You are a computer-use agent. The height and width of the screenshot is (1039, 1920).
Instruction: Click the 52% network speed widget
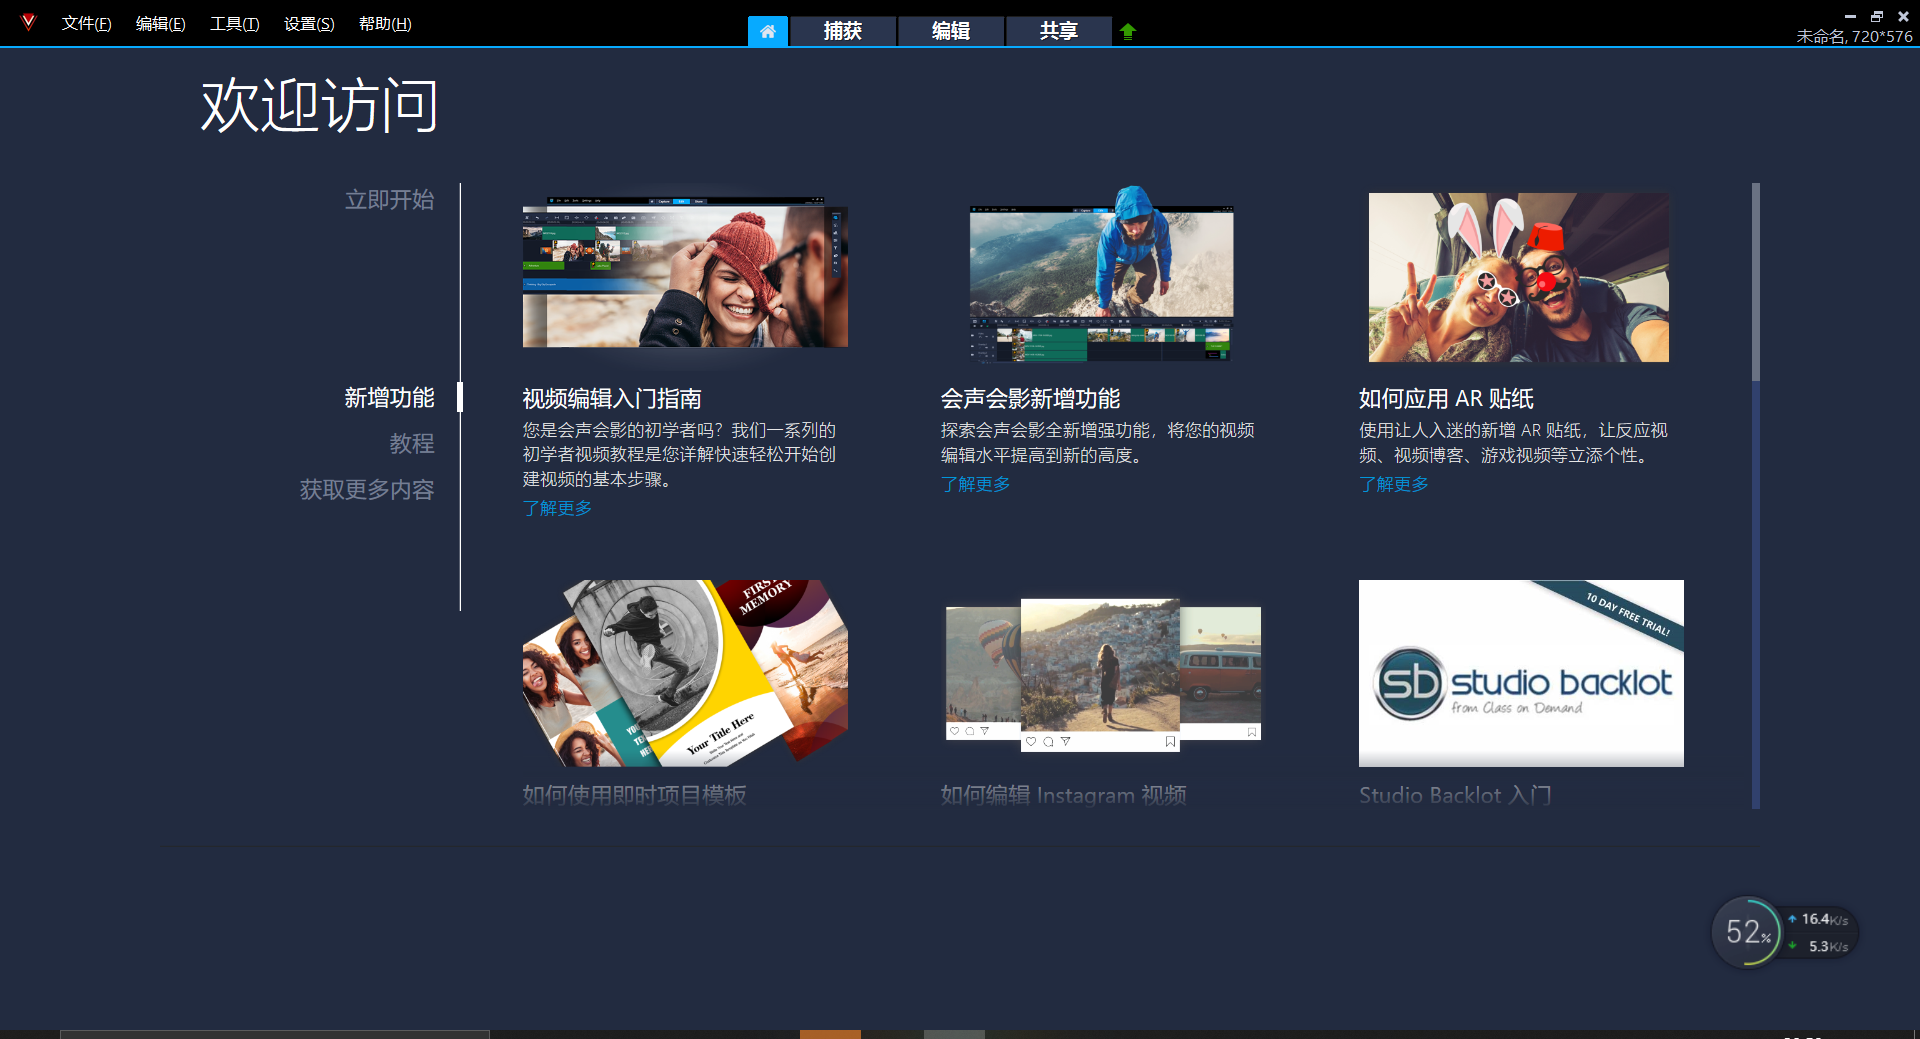pyautogui.click(x=1784, y=932)
